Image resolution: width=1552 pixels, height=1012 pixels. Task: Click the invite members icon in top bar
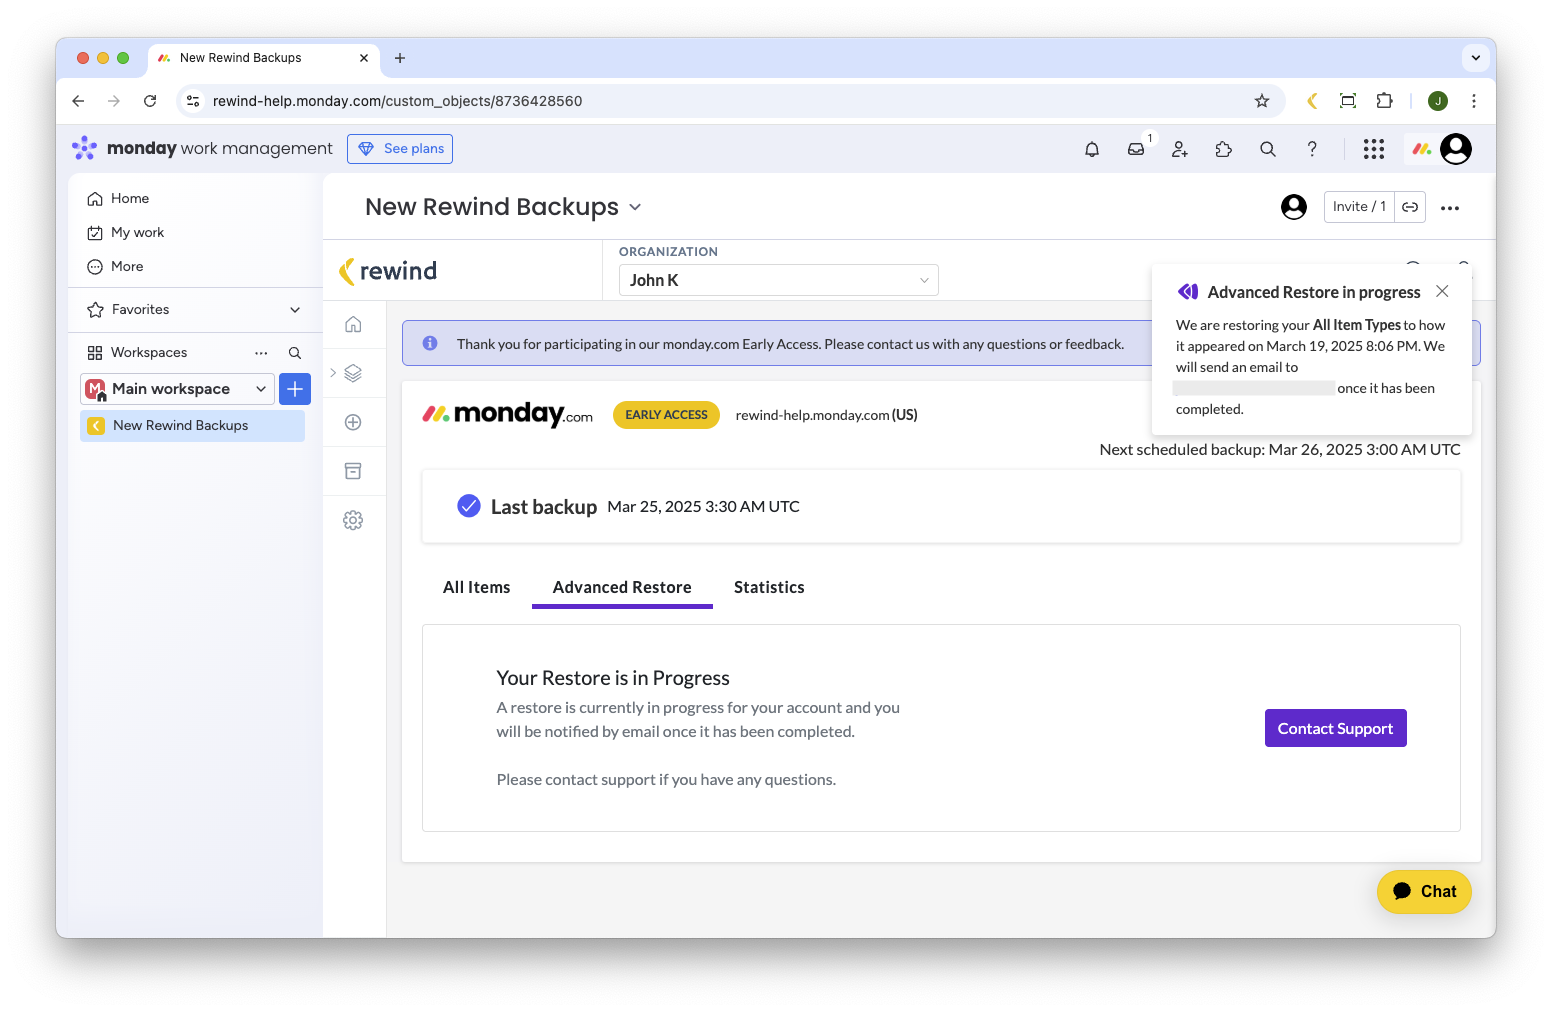coord(1180,149)
